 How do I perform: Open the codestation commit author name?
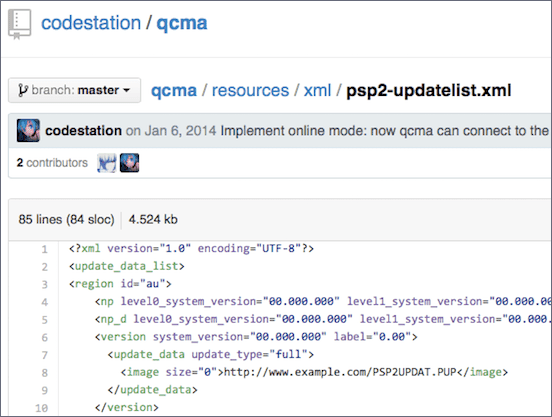pyautogui.click(x=83, y=131)
